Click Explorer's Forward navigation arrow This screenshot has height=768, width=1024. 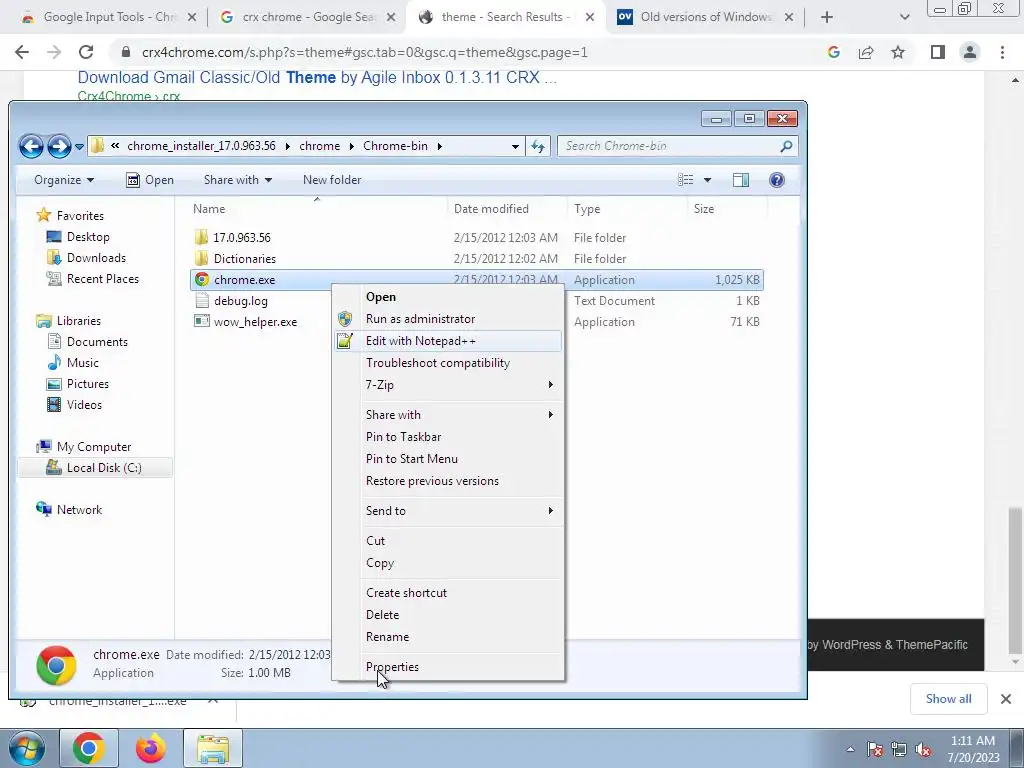tap(59, 146)
